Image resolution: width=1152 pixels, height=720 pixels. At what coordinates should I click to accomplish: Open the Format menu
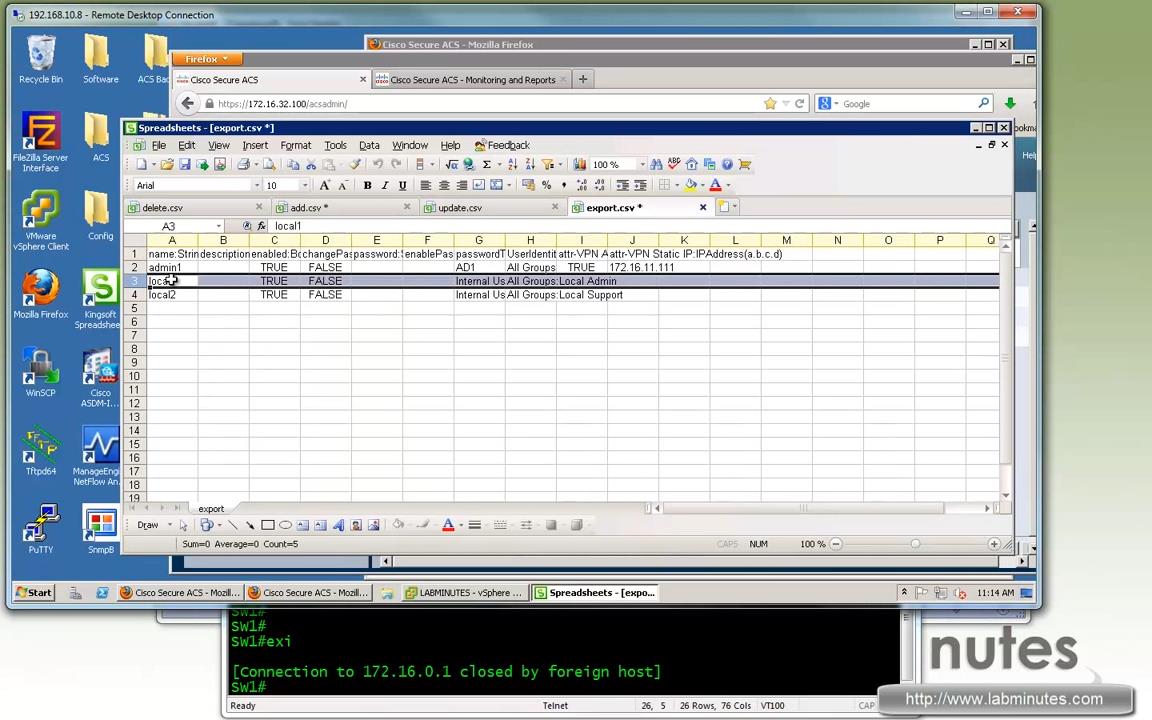tap(295, 145)
